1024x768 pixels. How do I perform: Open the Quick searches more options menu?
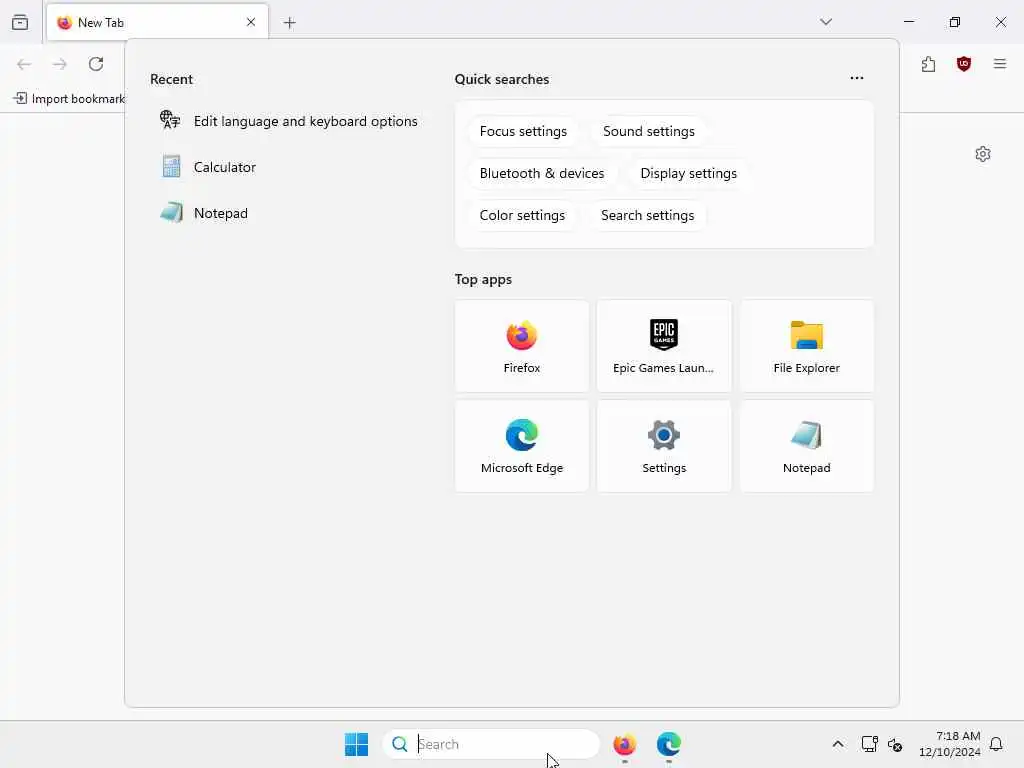coord(857,78)
